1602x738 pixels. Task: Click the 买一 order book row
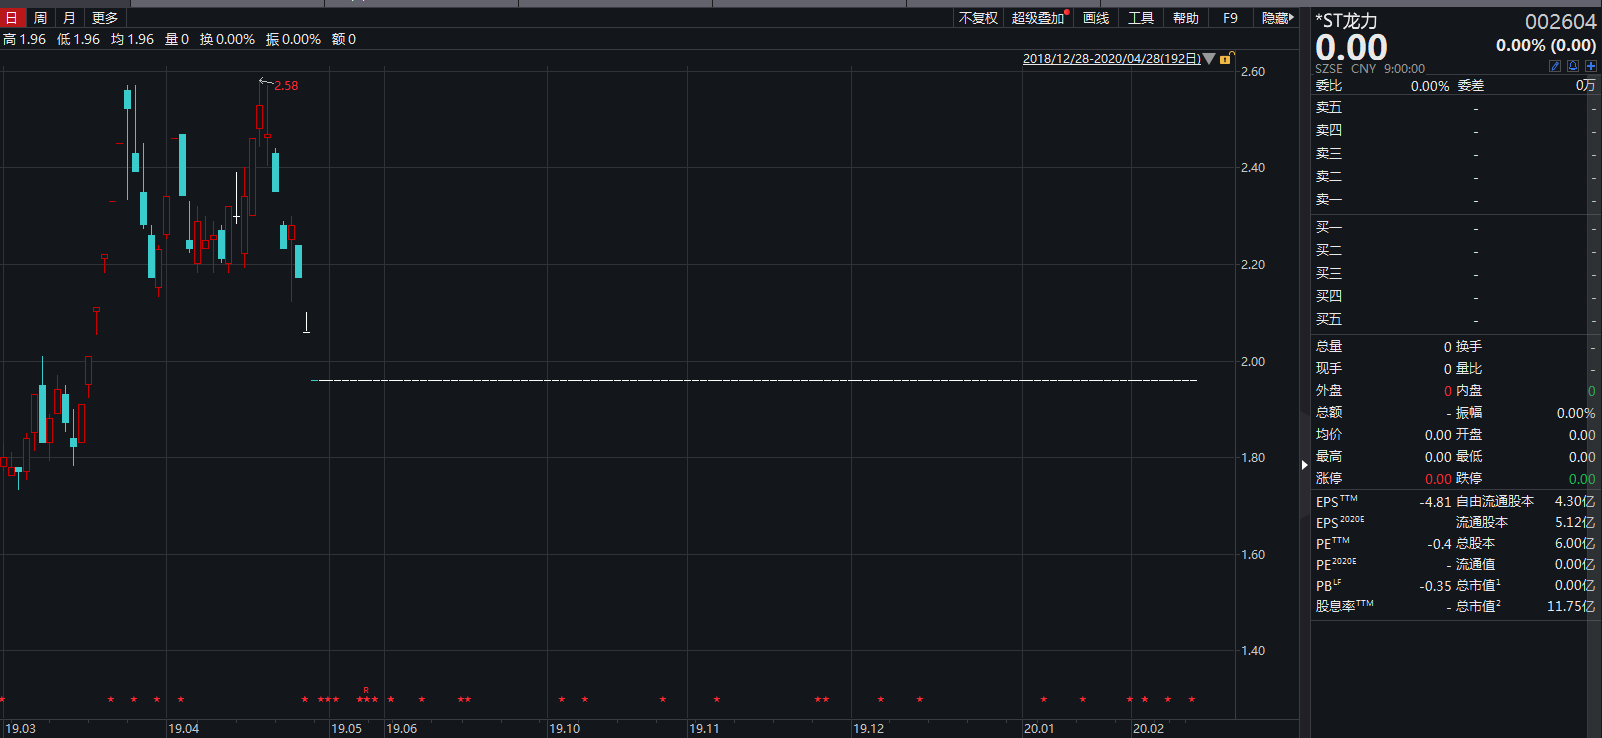click(x=1456, y=228)
